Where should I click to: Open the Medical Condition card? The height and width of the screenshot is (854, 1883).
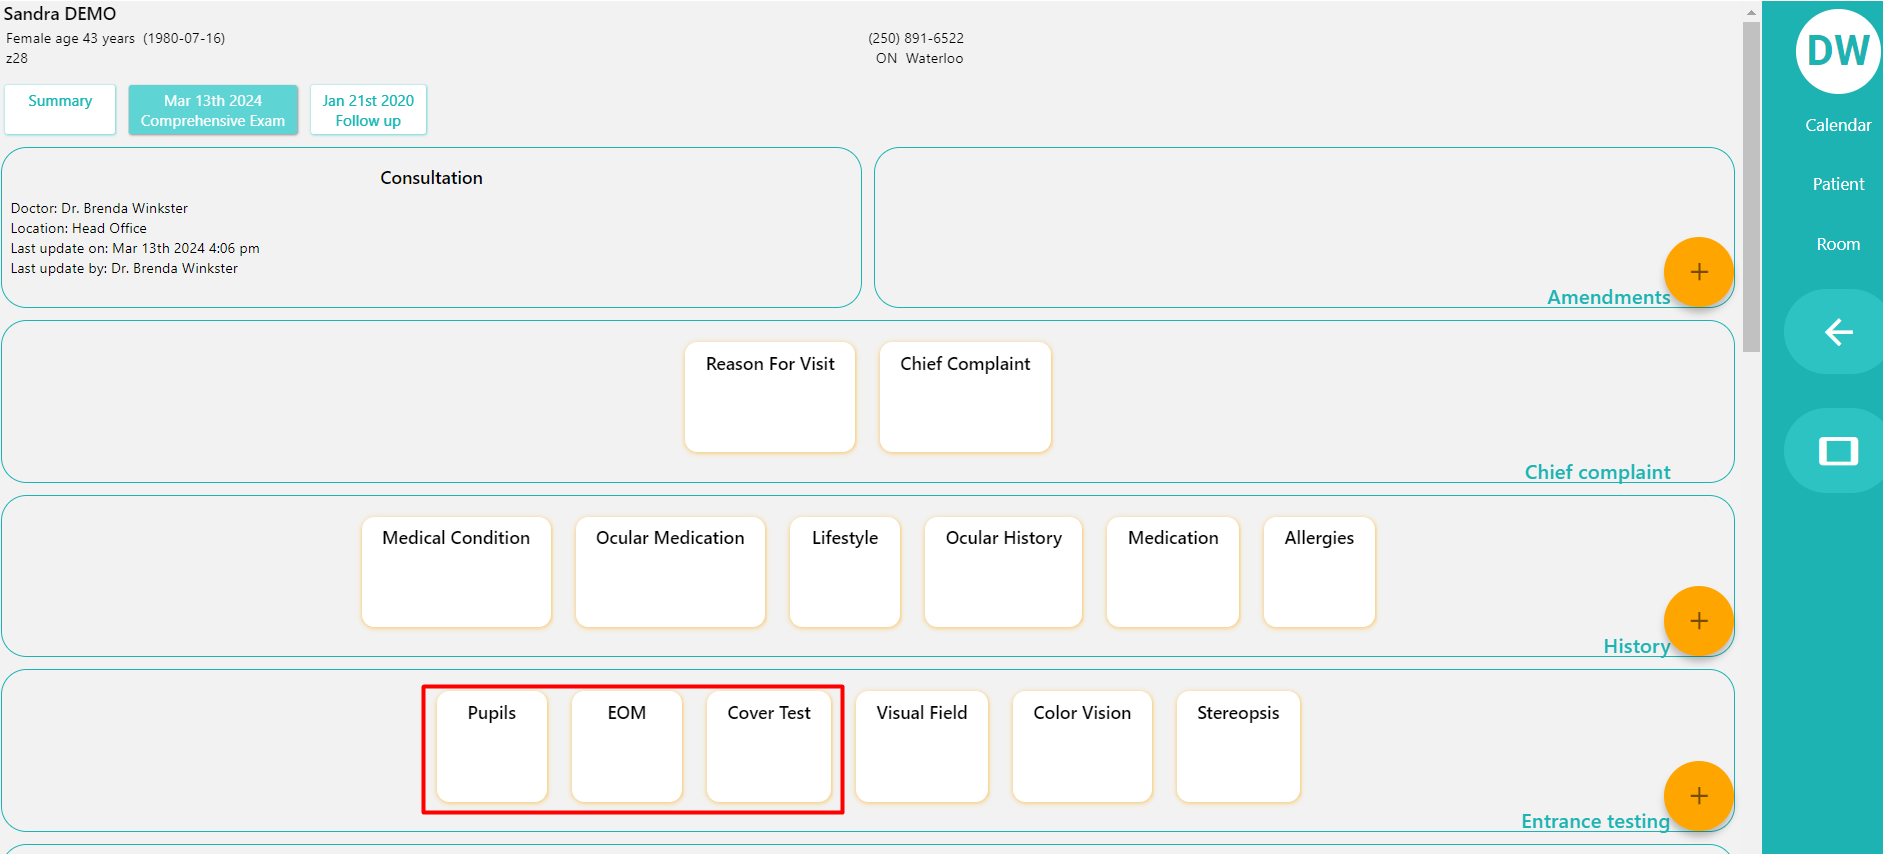point(456,572)
